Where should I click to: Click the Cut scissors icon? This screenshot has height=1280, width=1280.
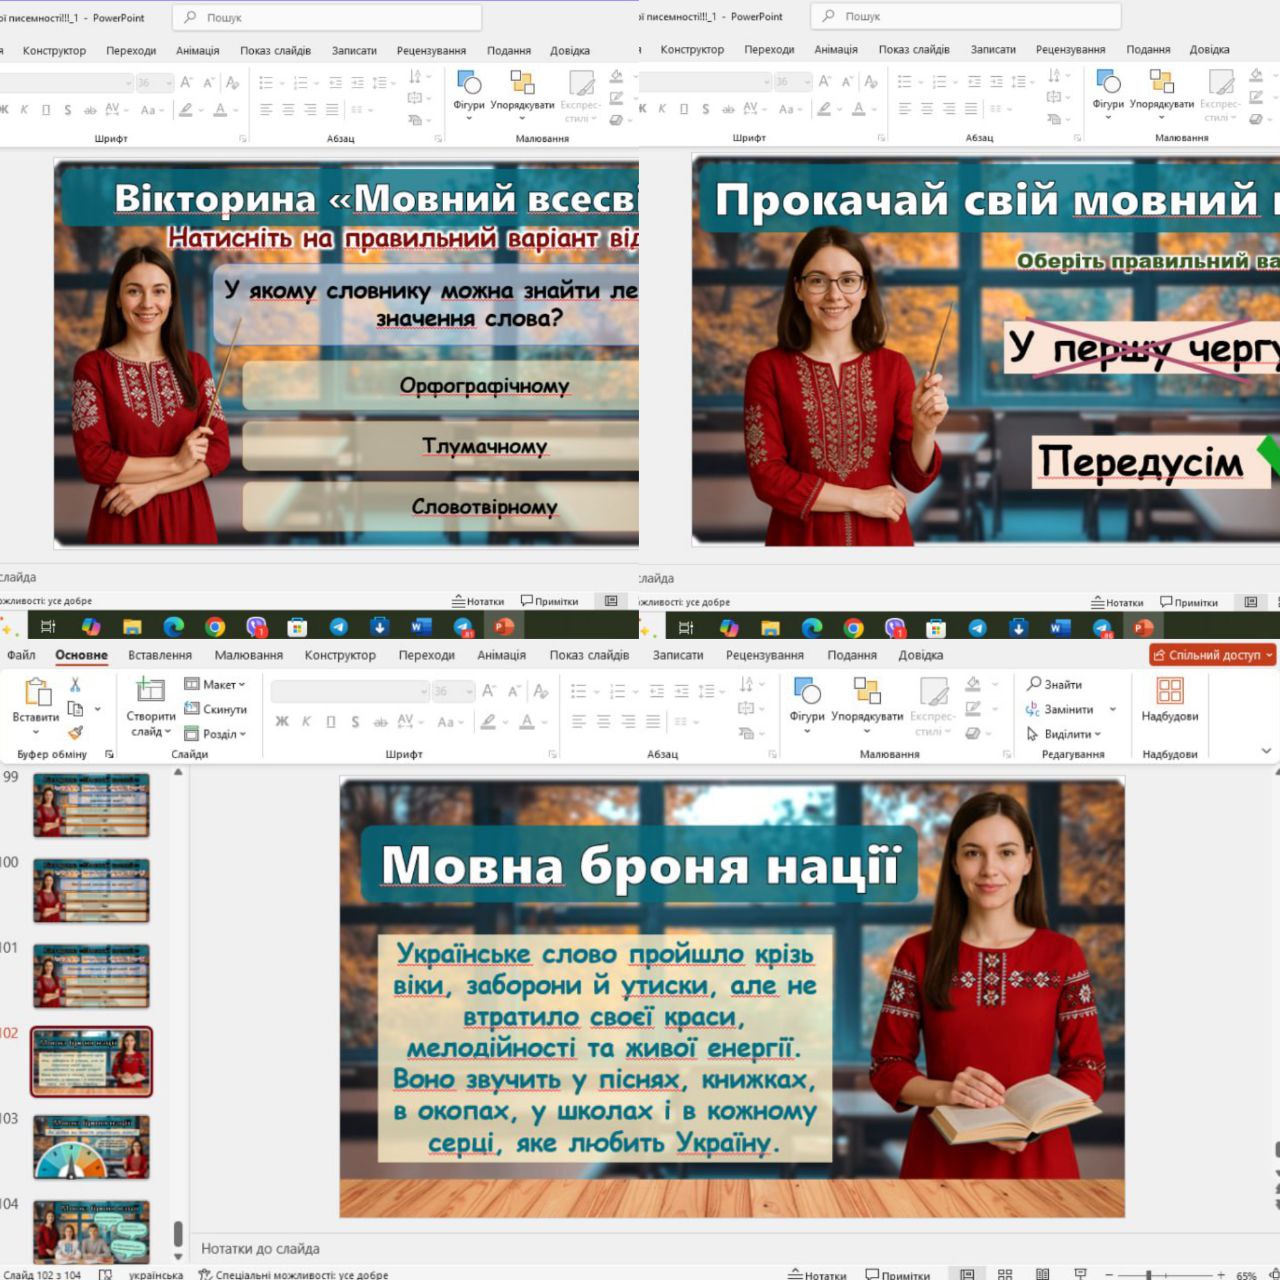[x=75, y=685]
